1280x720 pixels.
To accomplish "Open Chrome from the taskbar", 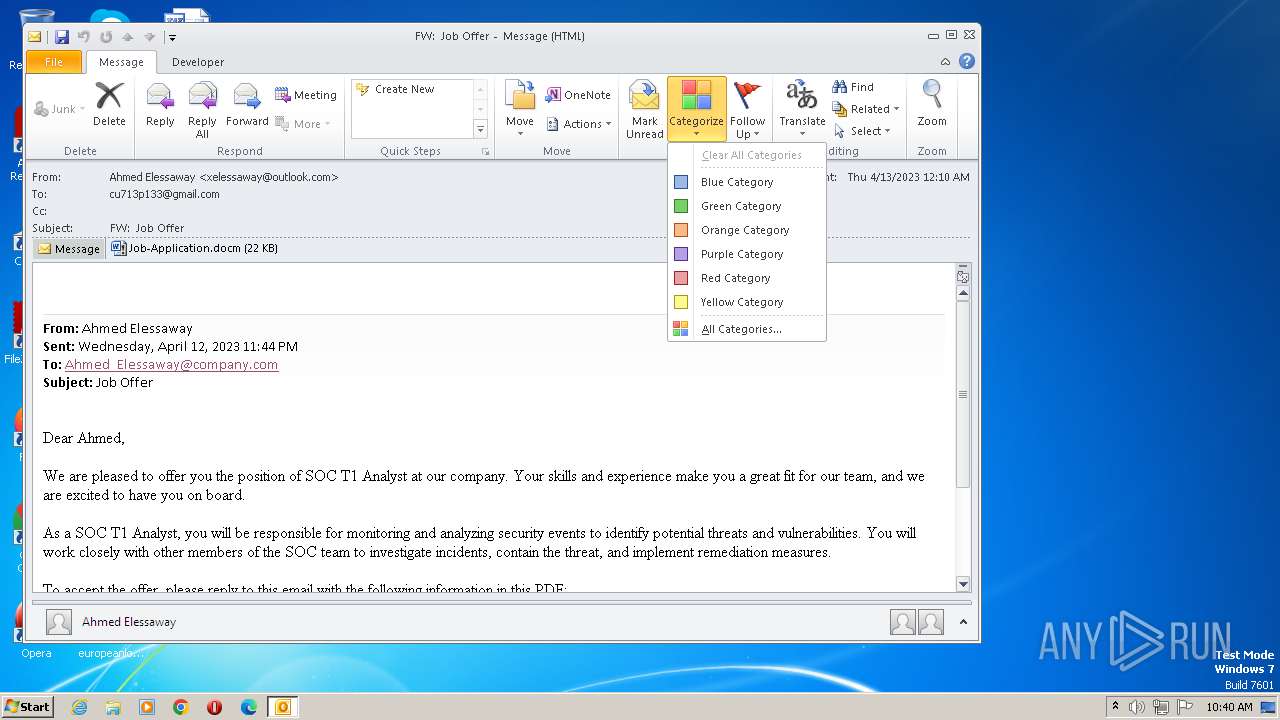I will [181, 707].
